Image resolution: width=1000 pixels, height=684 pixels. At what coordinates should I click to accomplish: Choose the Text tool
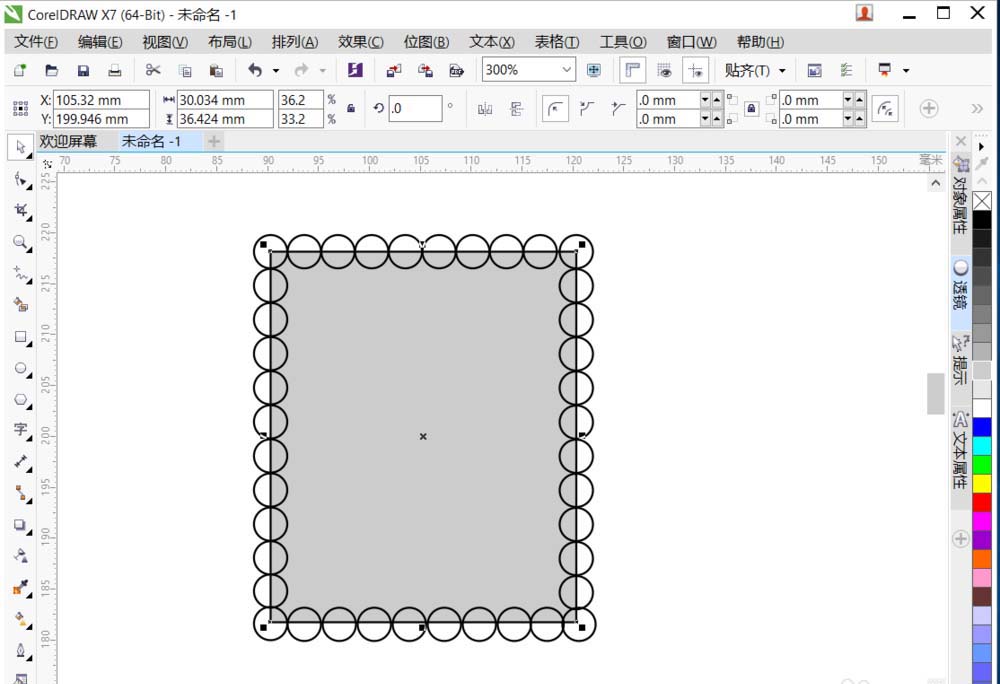20,432
